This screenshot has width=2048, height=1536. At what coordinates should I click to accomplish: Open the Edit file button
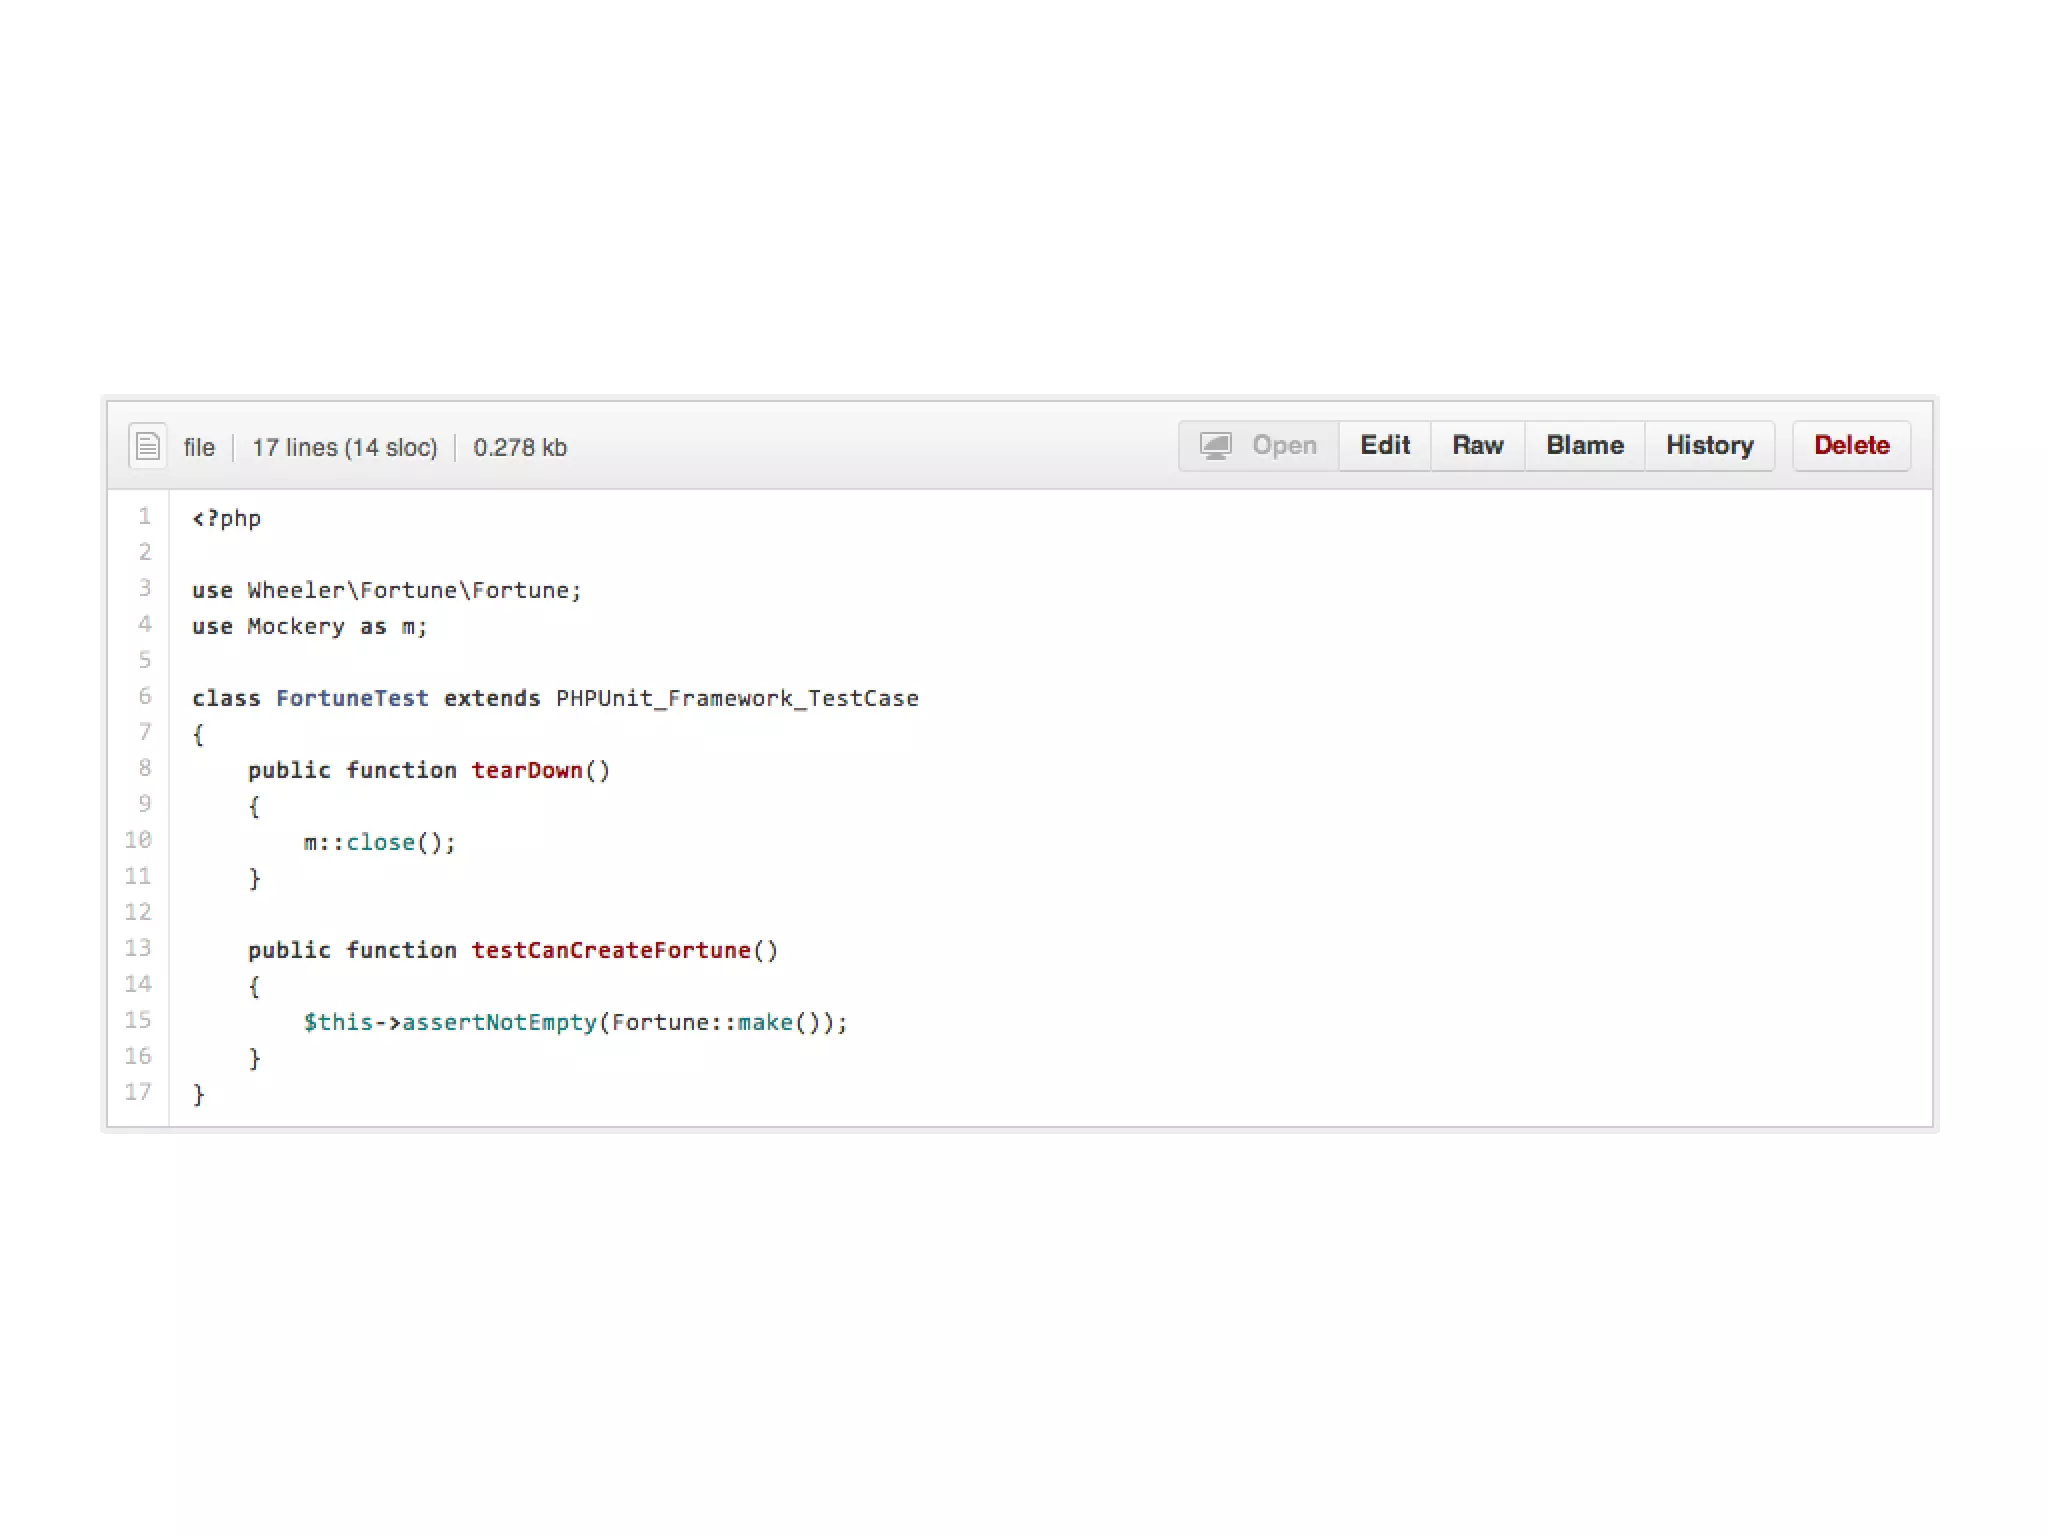point(1384,446)
